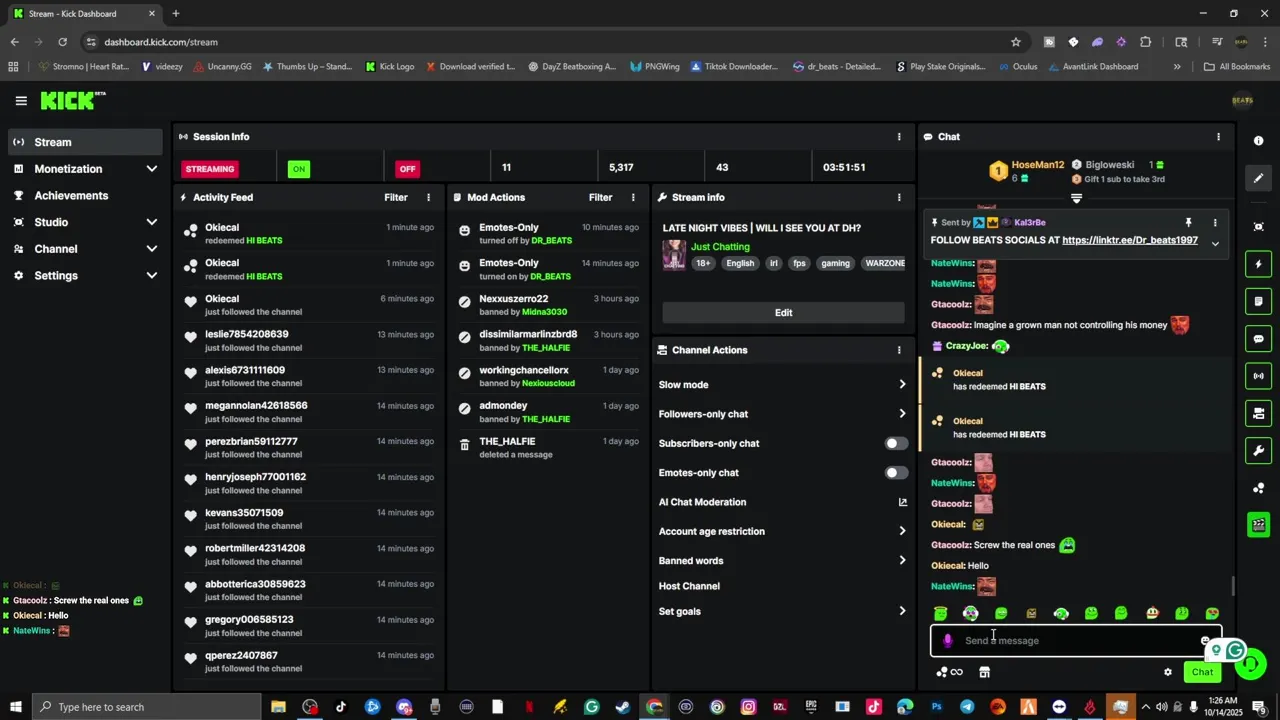Click the document icon in right sidebar

[1259, 301]
